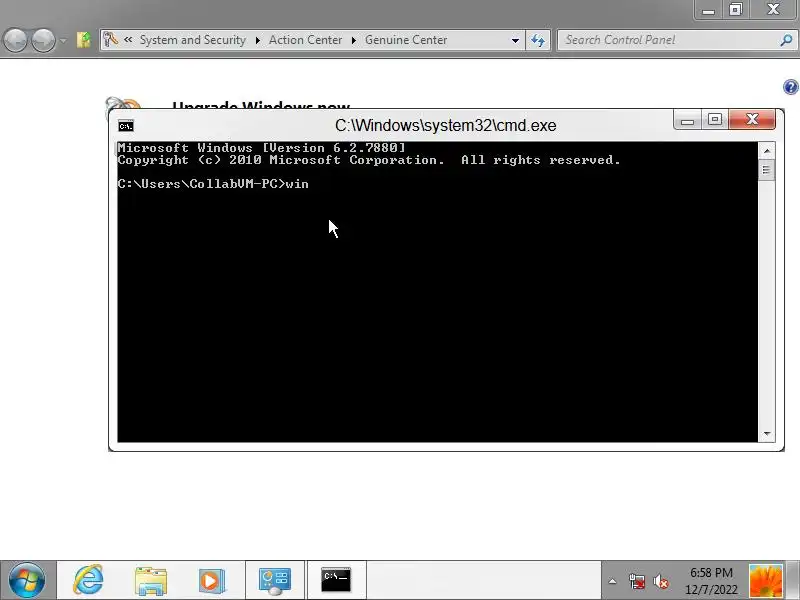
Task: Go forward in Control Panel window
Action: (43, 40)
